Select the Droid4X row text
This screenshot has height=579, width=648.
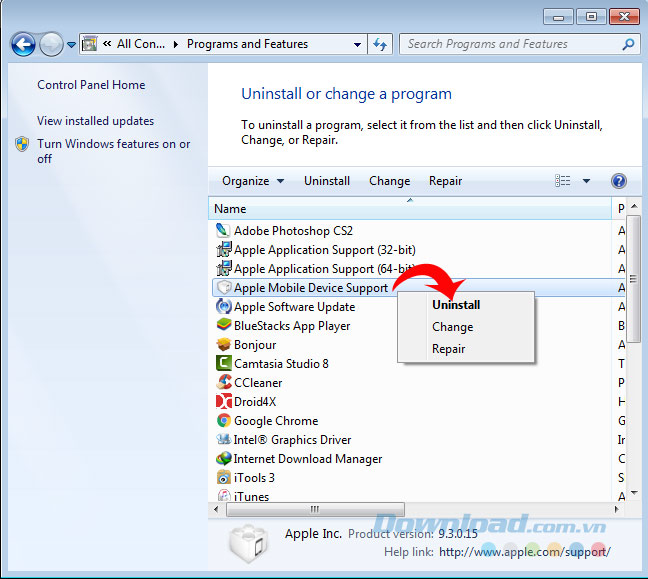pos(255,402)
